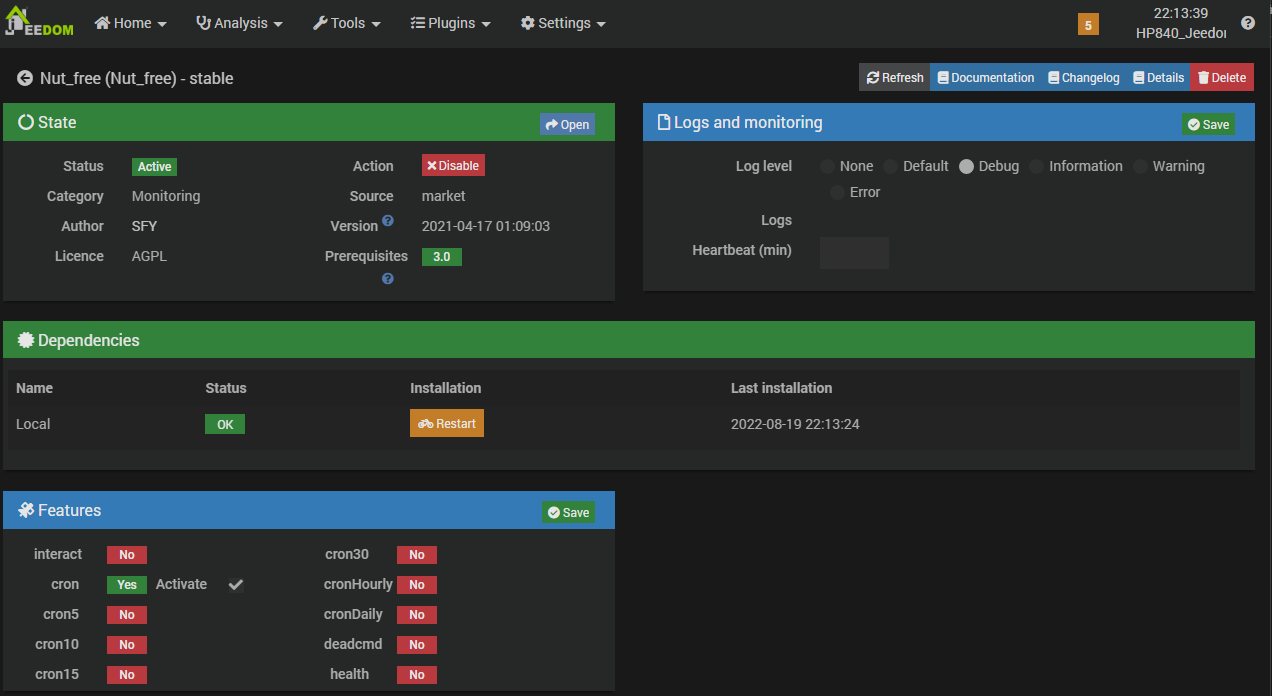This screenshot has height=696, width=1272.
Task: Select the None log level
Action: click(x=827, y=166)
